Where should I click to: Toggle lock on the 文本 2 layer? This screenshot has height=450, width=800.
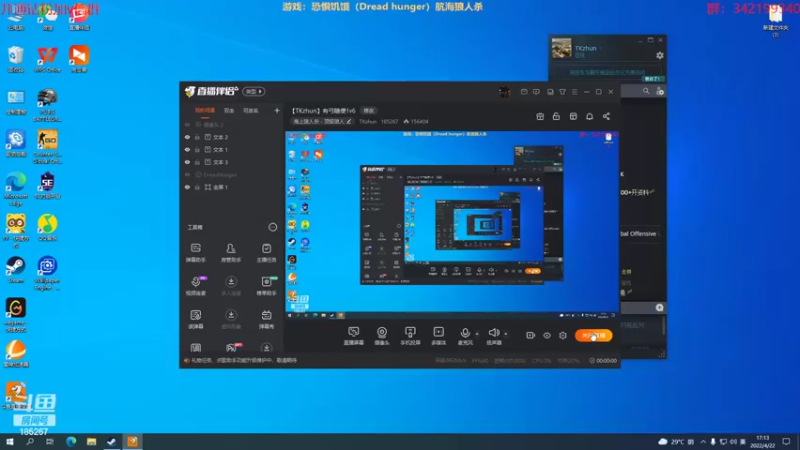[197, 137]
